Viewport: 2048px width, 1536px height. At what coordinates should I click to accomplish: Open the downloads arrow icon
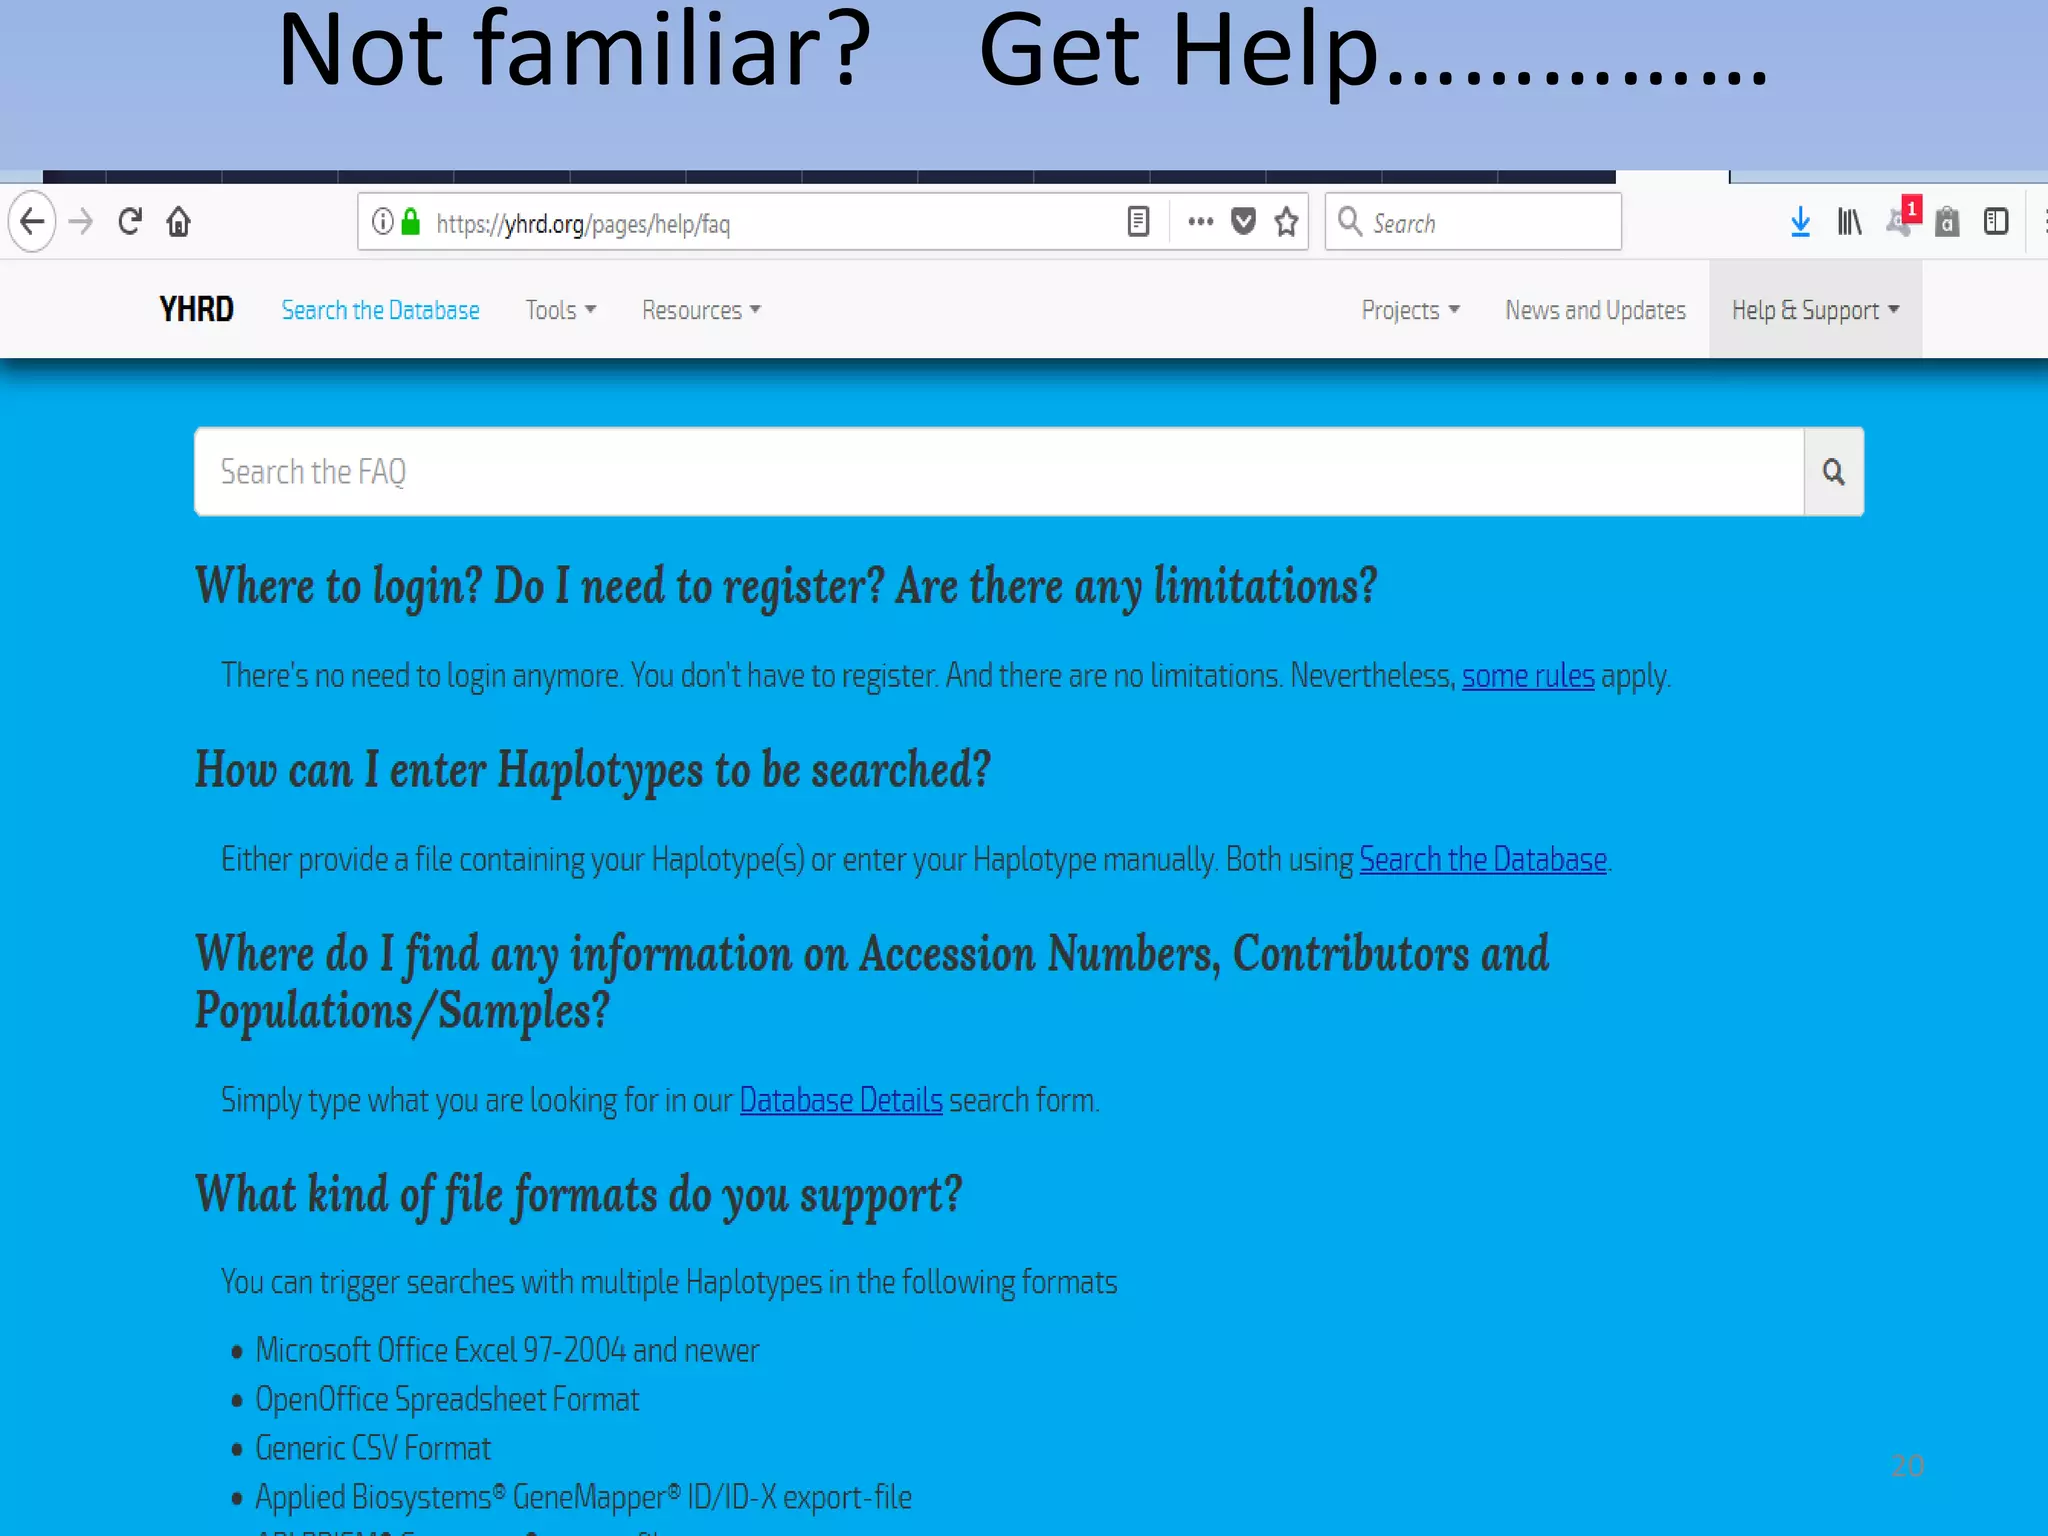click(1800, 221)
